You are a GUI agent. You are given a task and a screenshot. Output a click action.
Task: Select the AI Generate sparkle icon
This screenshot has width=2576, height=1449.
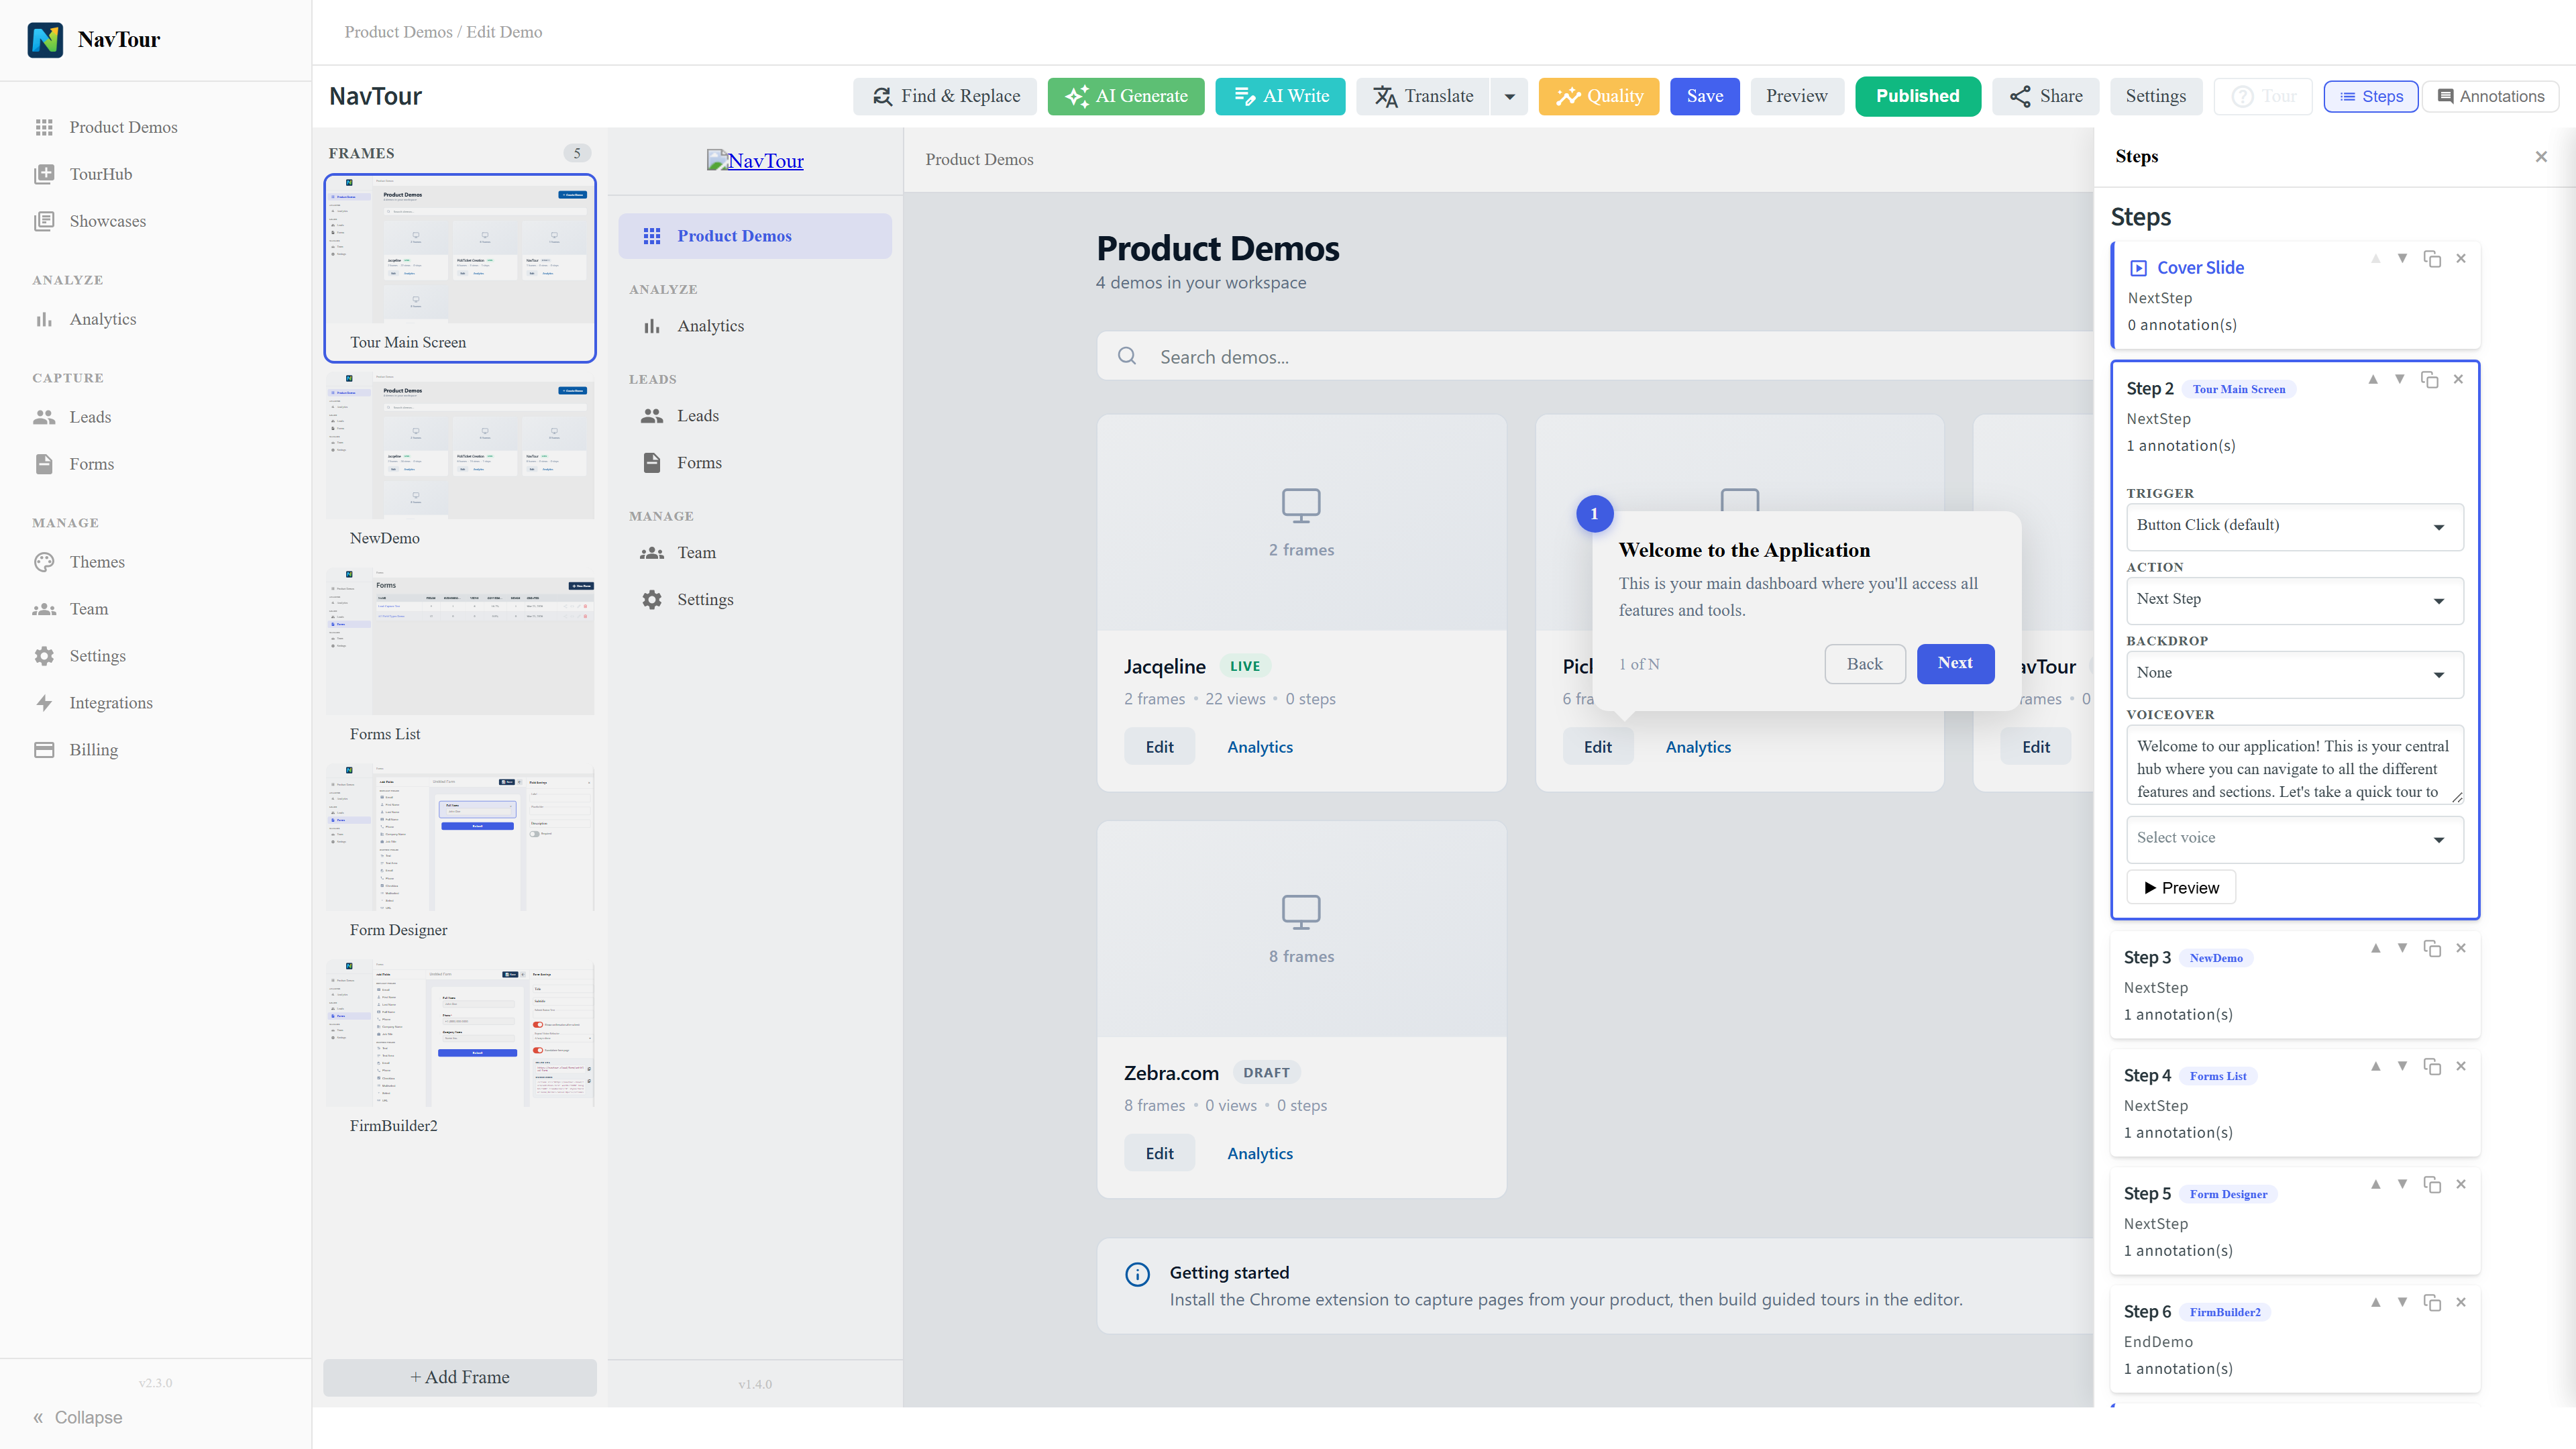(x=1077, y=96)
